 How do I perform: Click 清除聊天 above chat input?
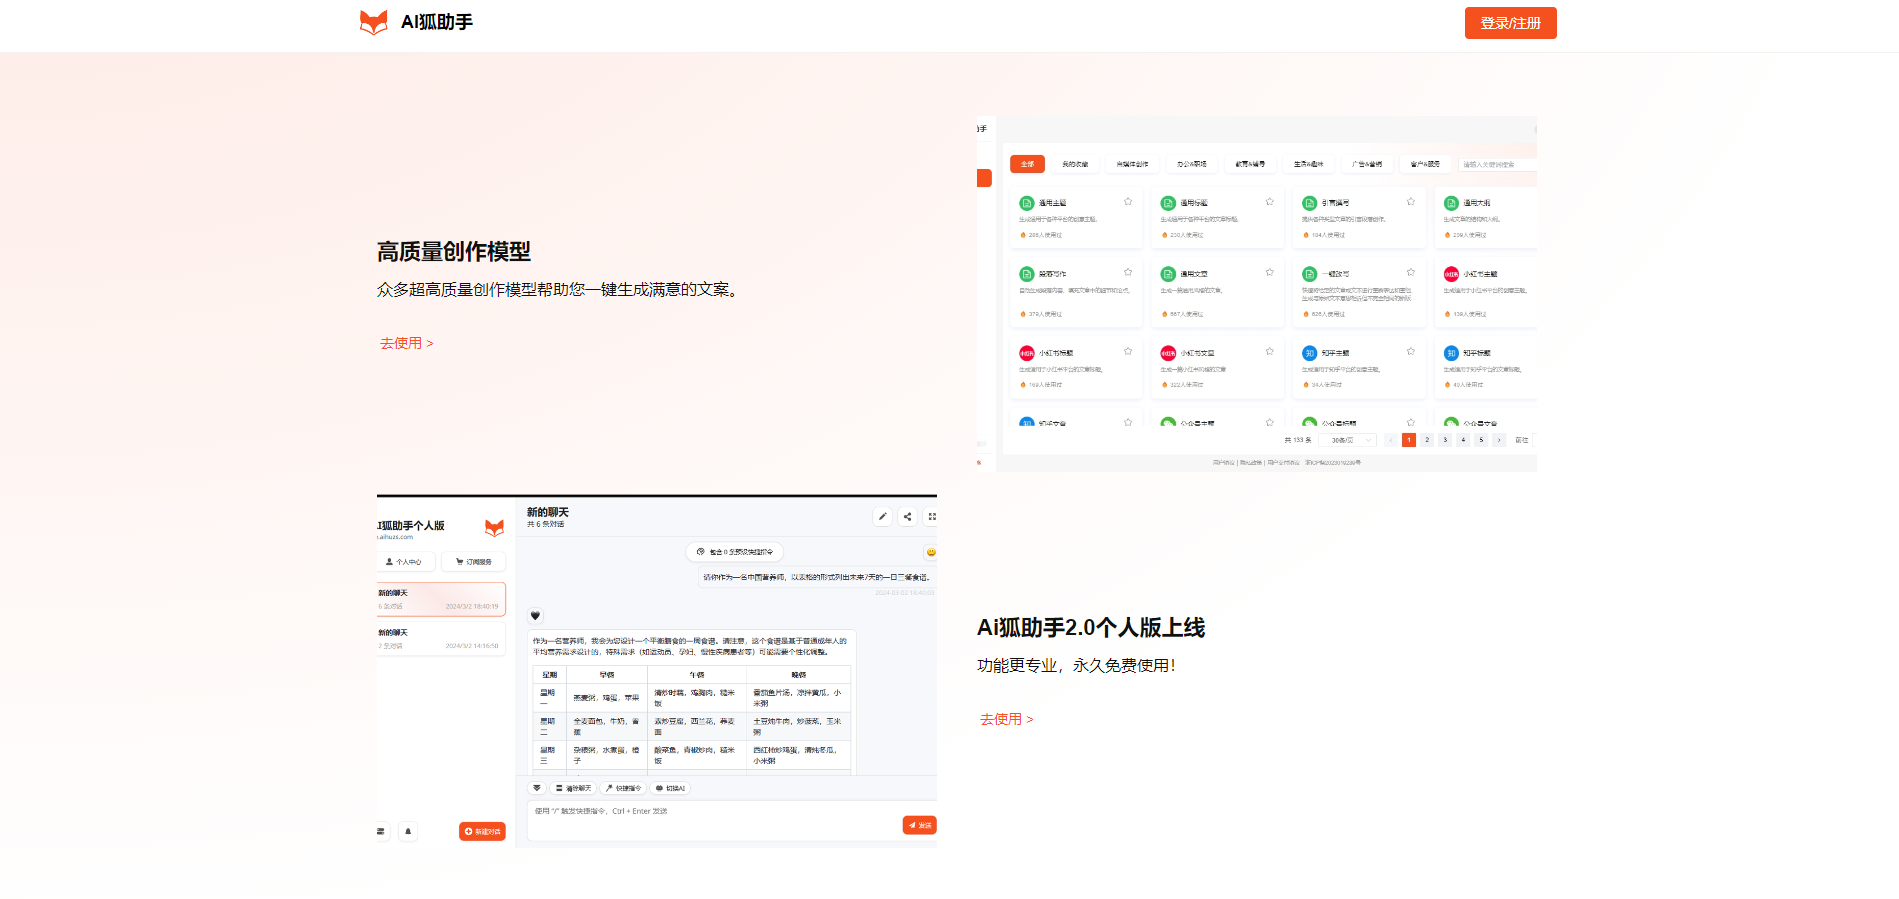click(573, 788)
